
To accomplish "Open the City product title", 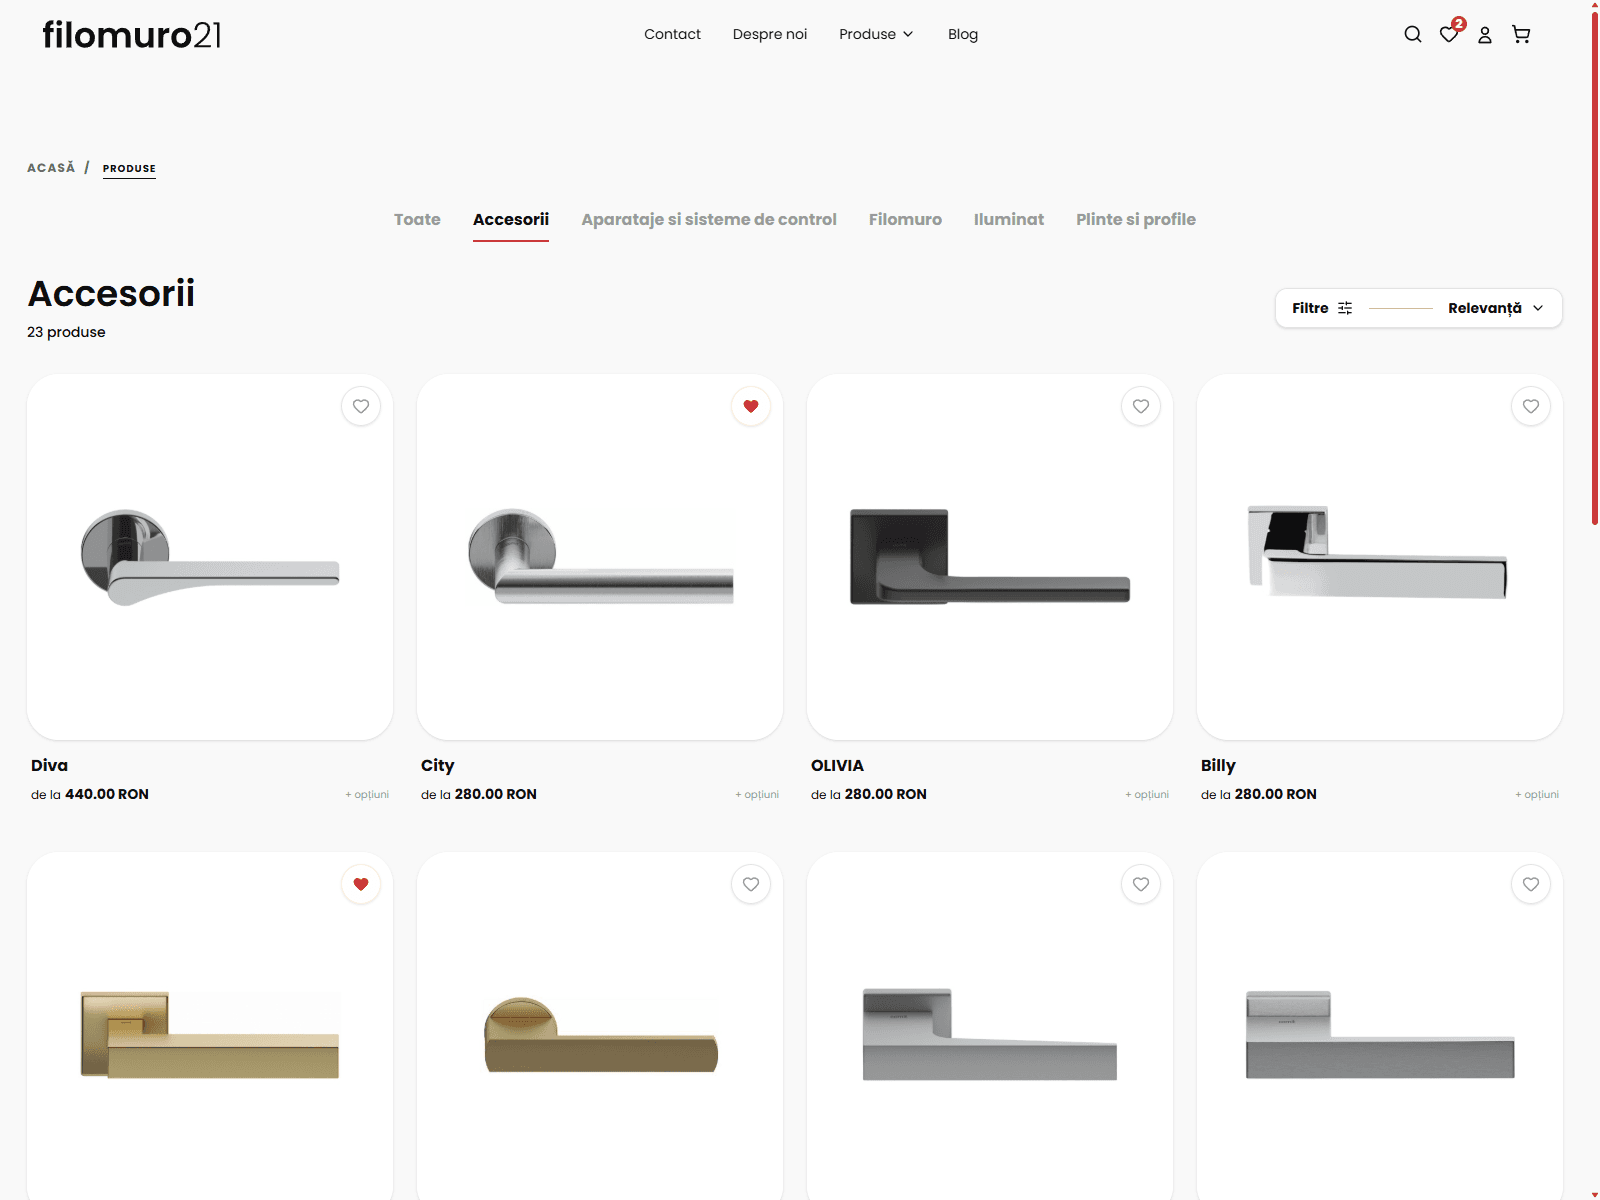I will point(437,765).
